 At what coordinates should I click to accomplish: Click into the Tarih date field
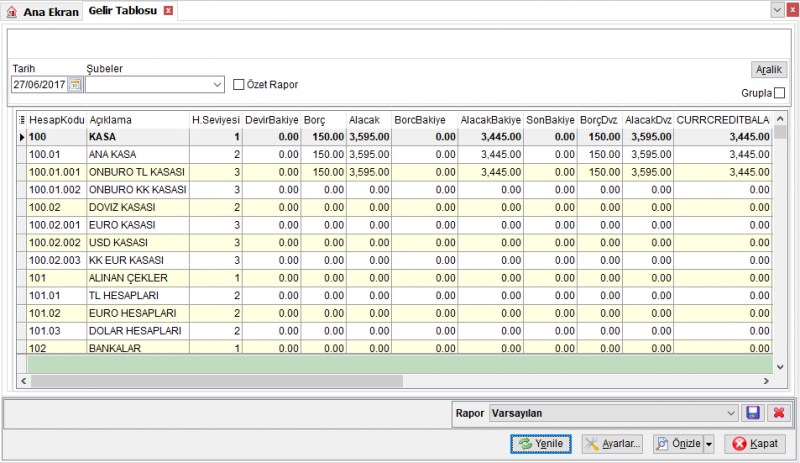[x=40, y=85]
